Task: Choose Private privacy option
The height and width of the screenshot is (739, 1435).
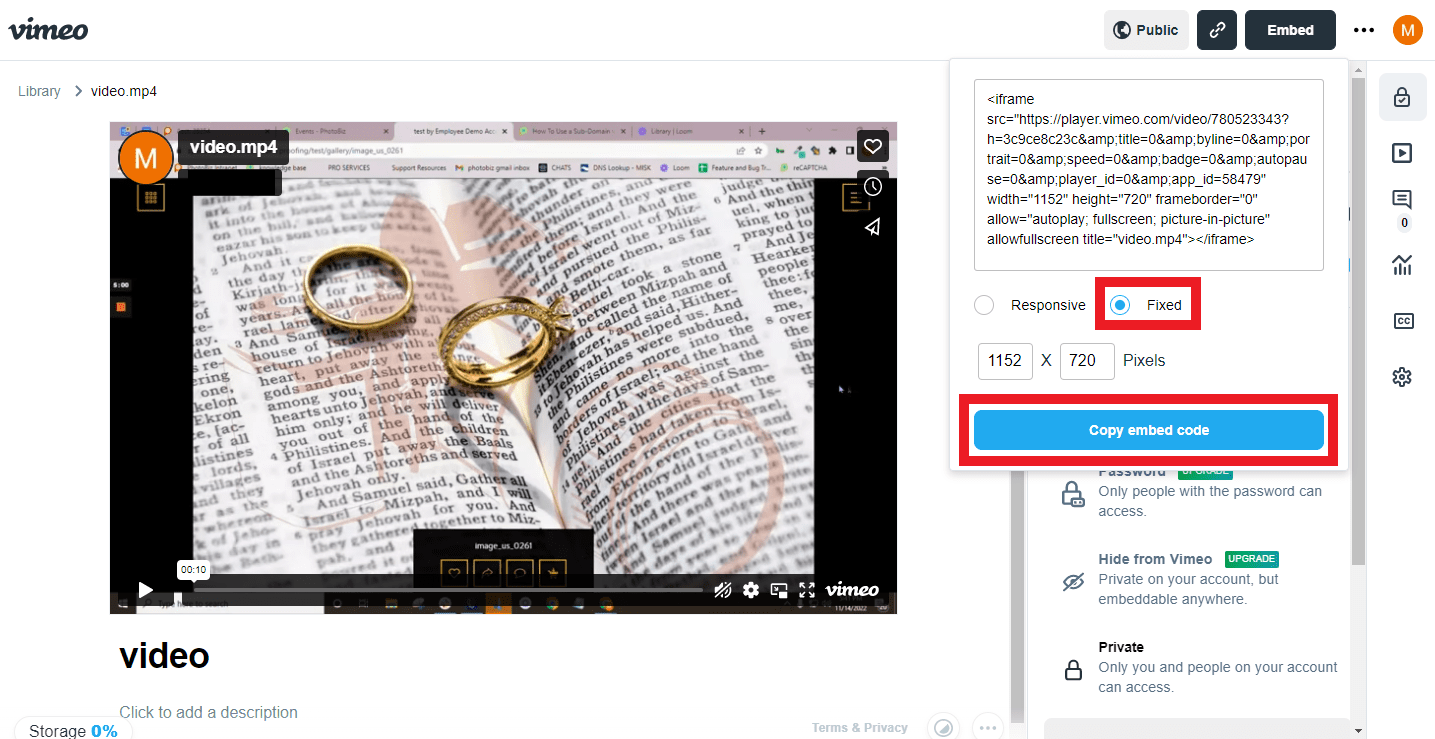Action: point(1200,667)
